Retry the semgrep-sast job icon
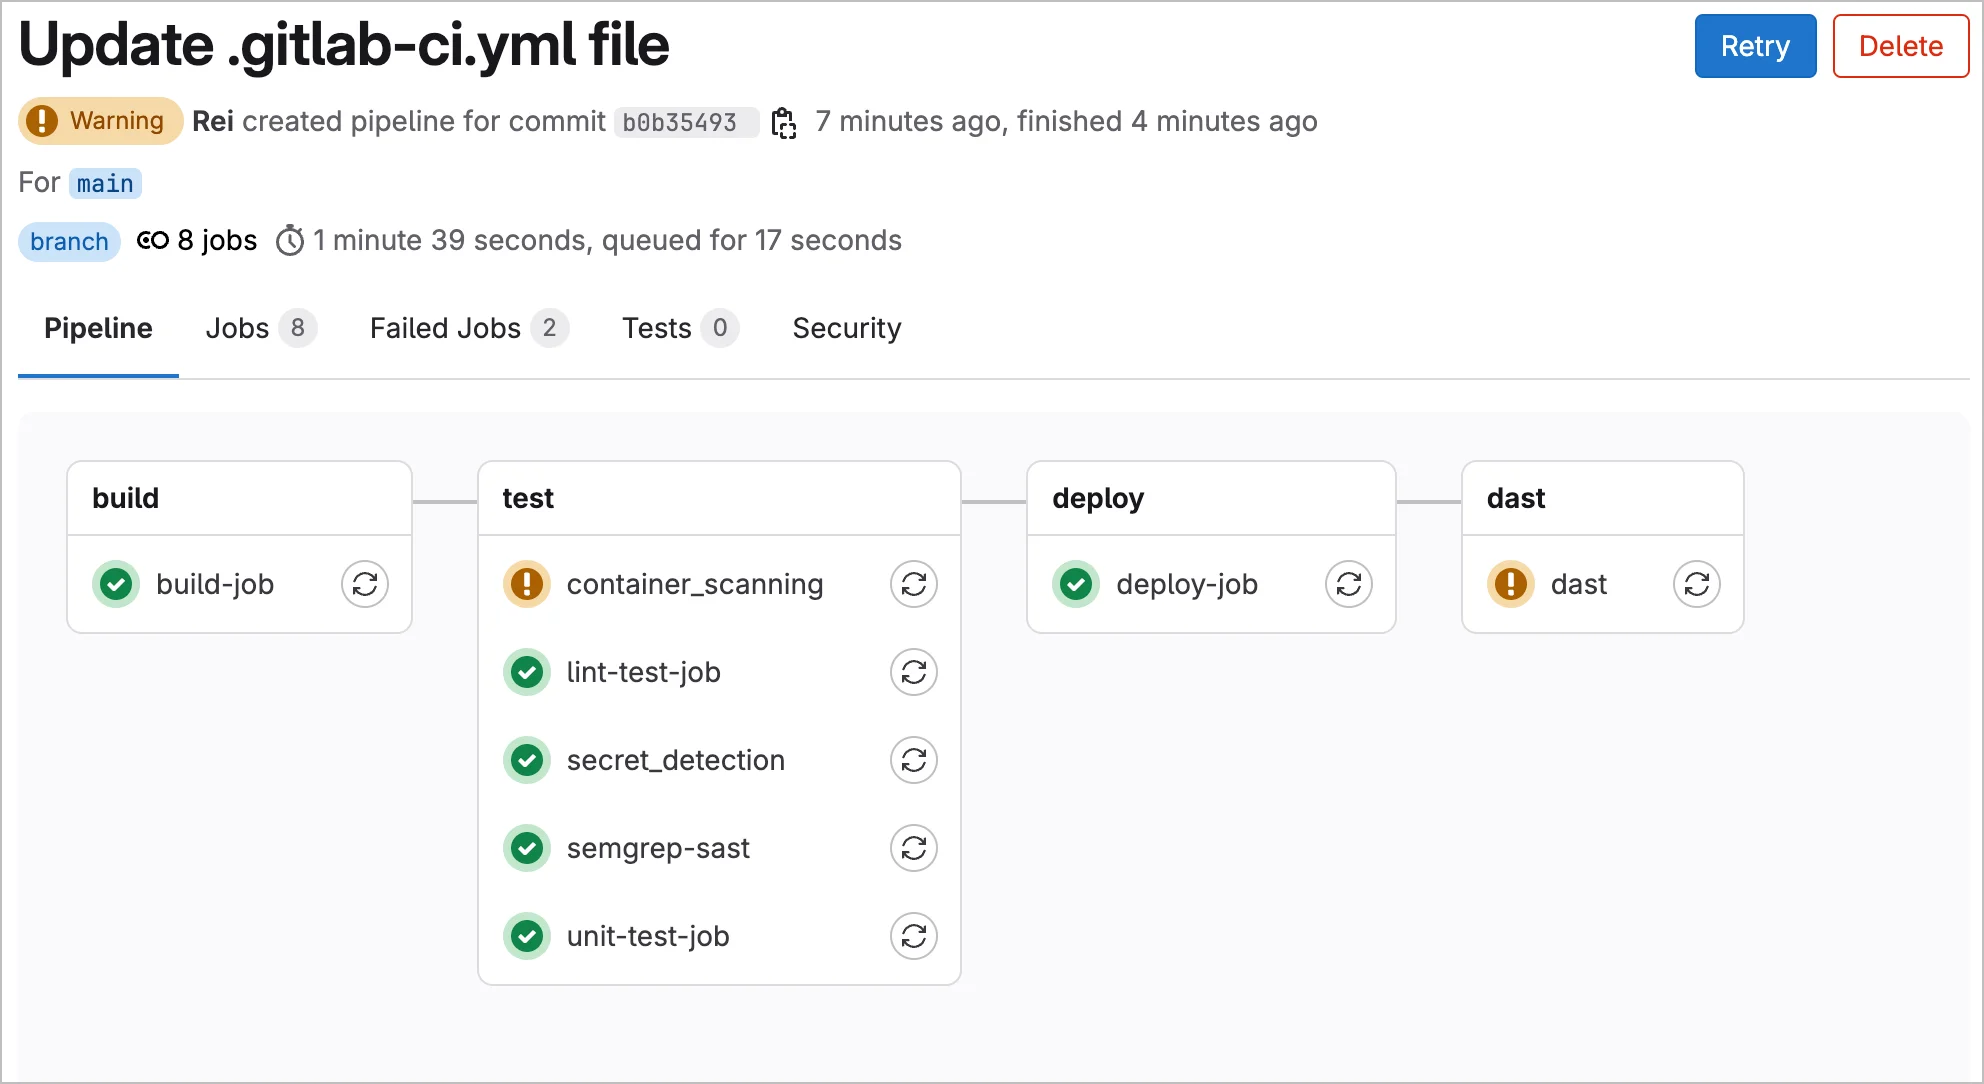 914,848
